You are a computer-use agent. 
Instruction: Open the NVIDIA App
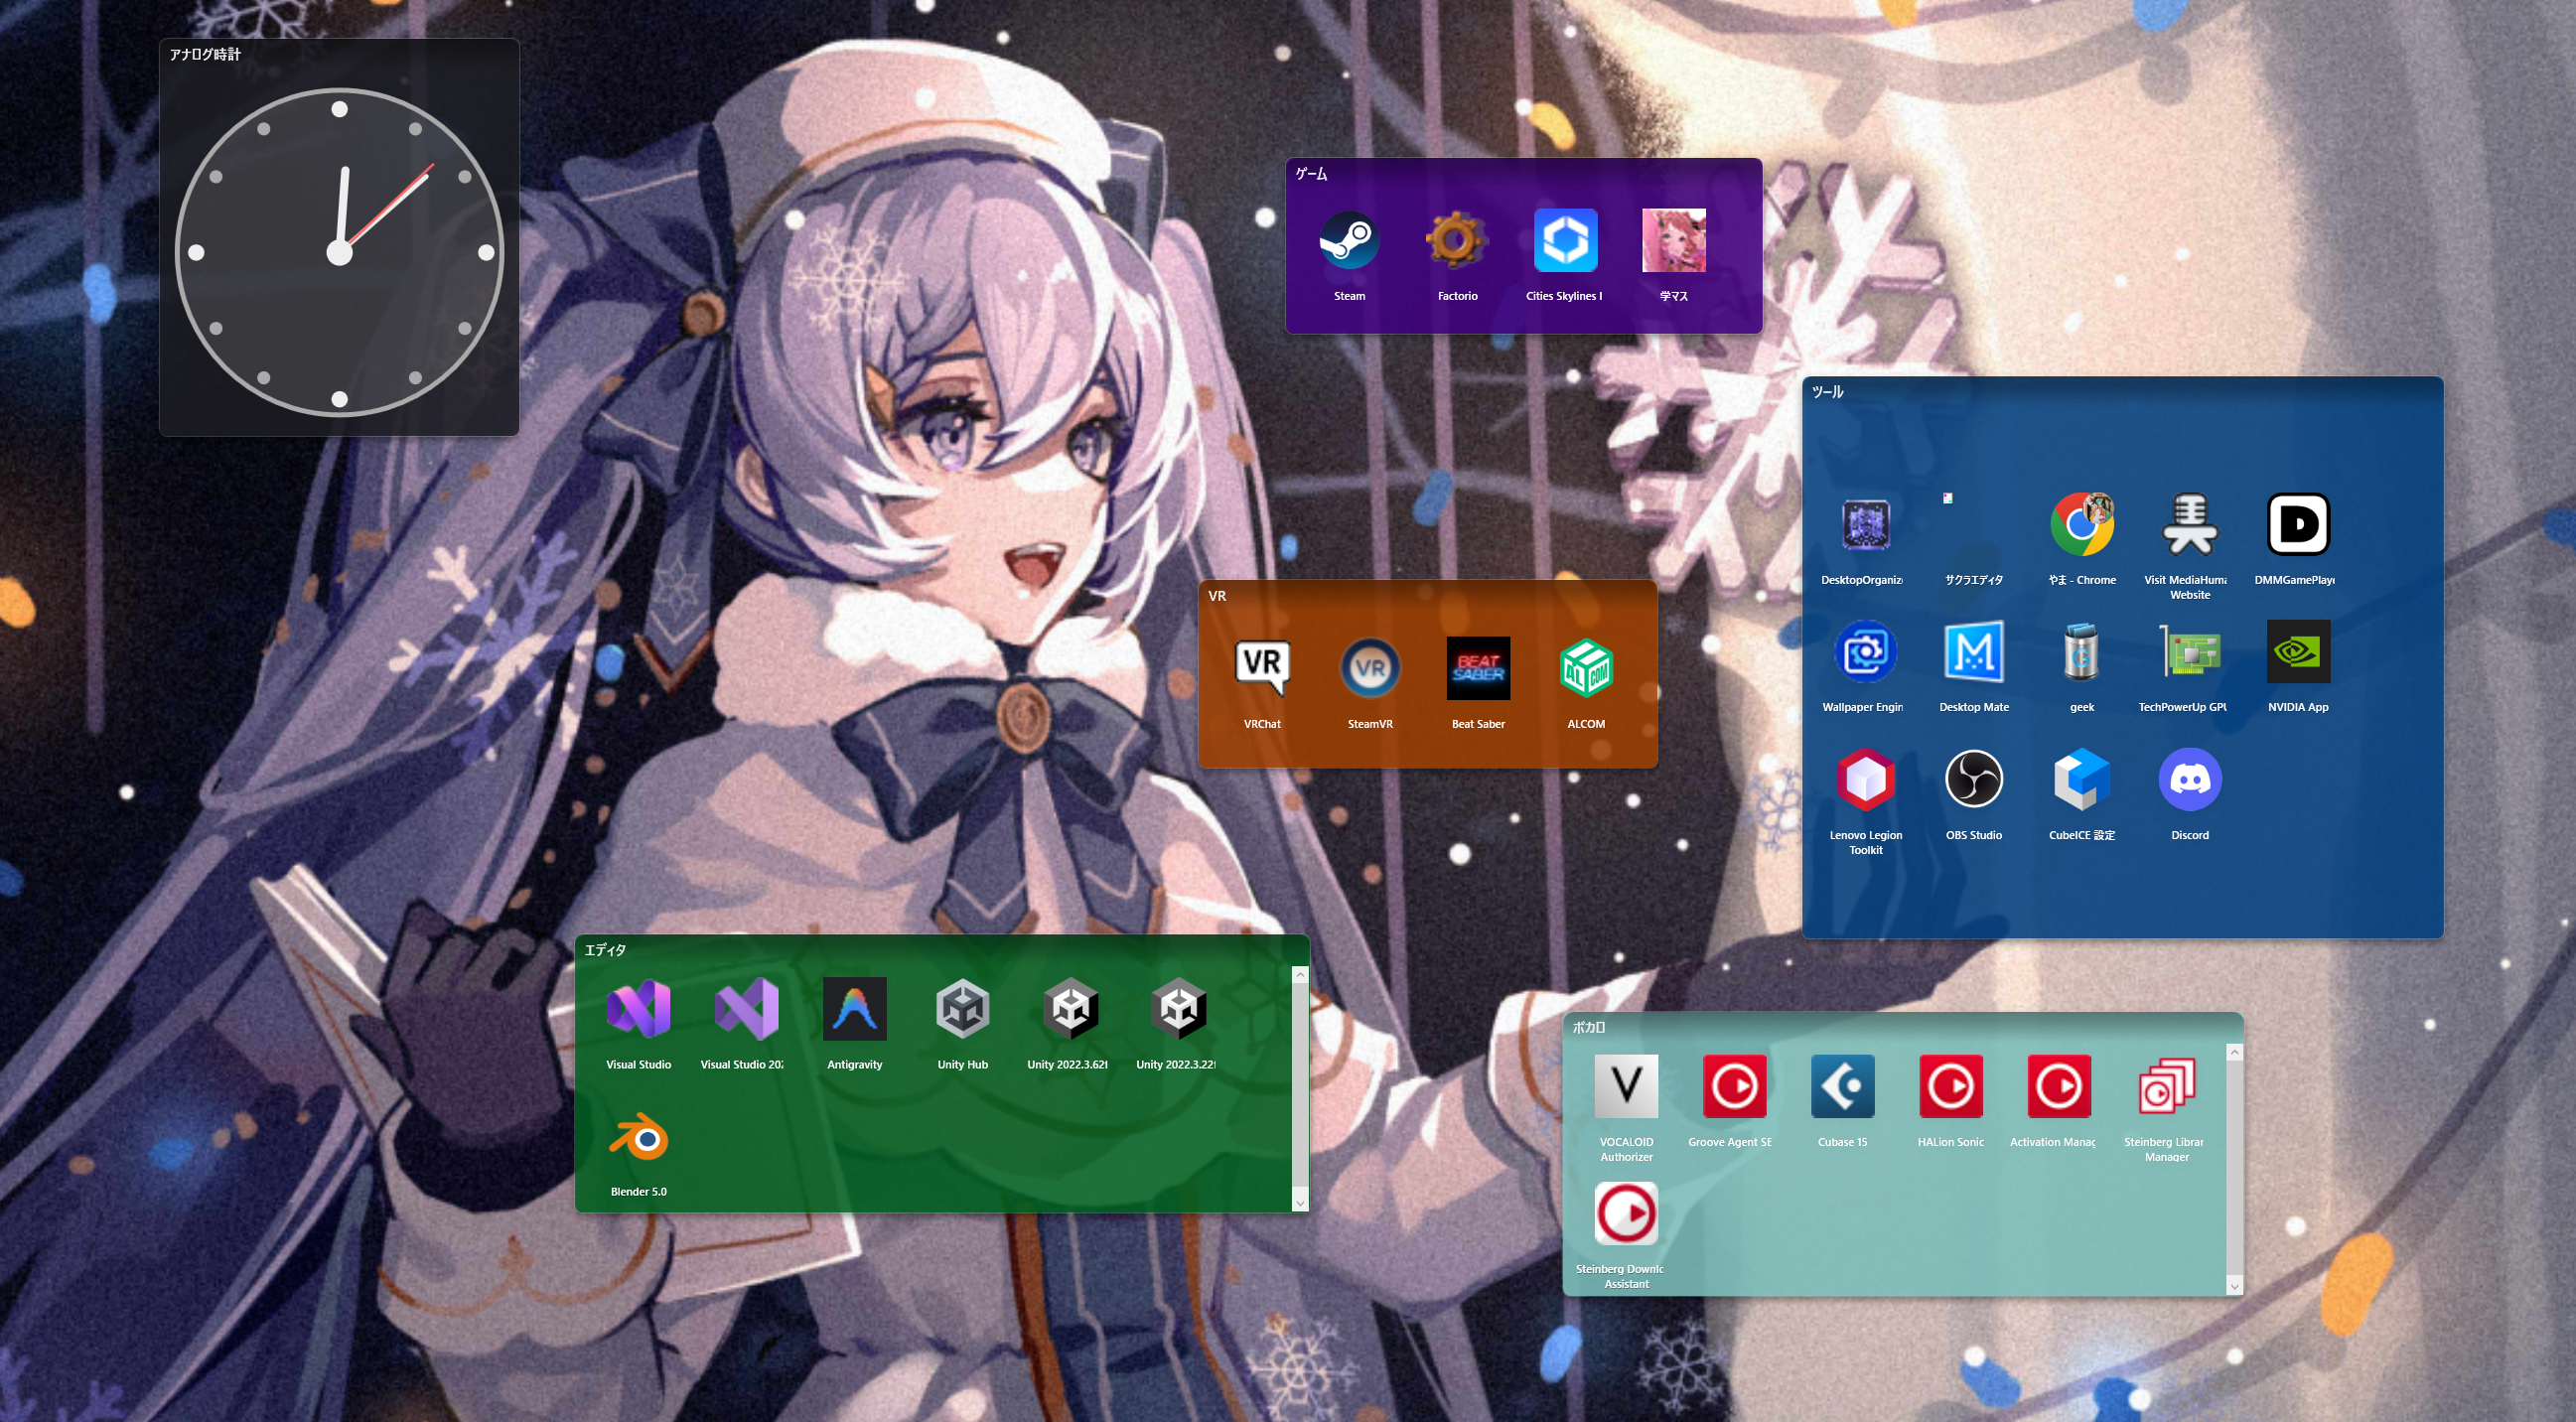[2297, 652]
